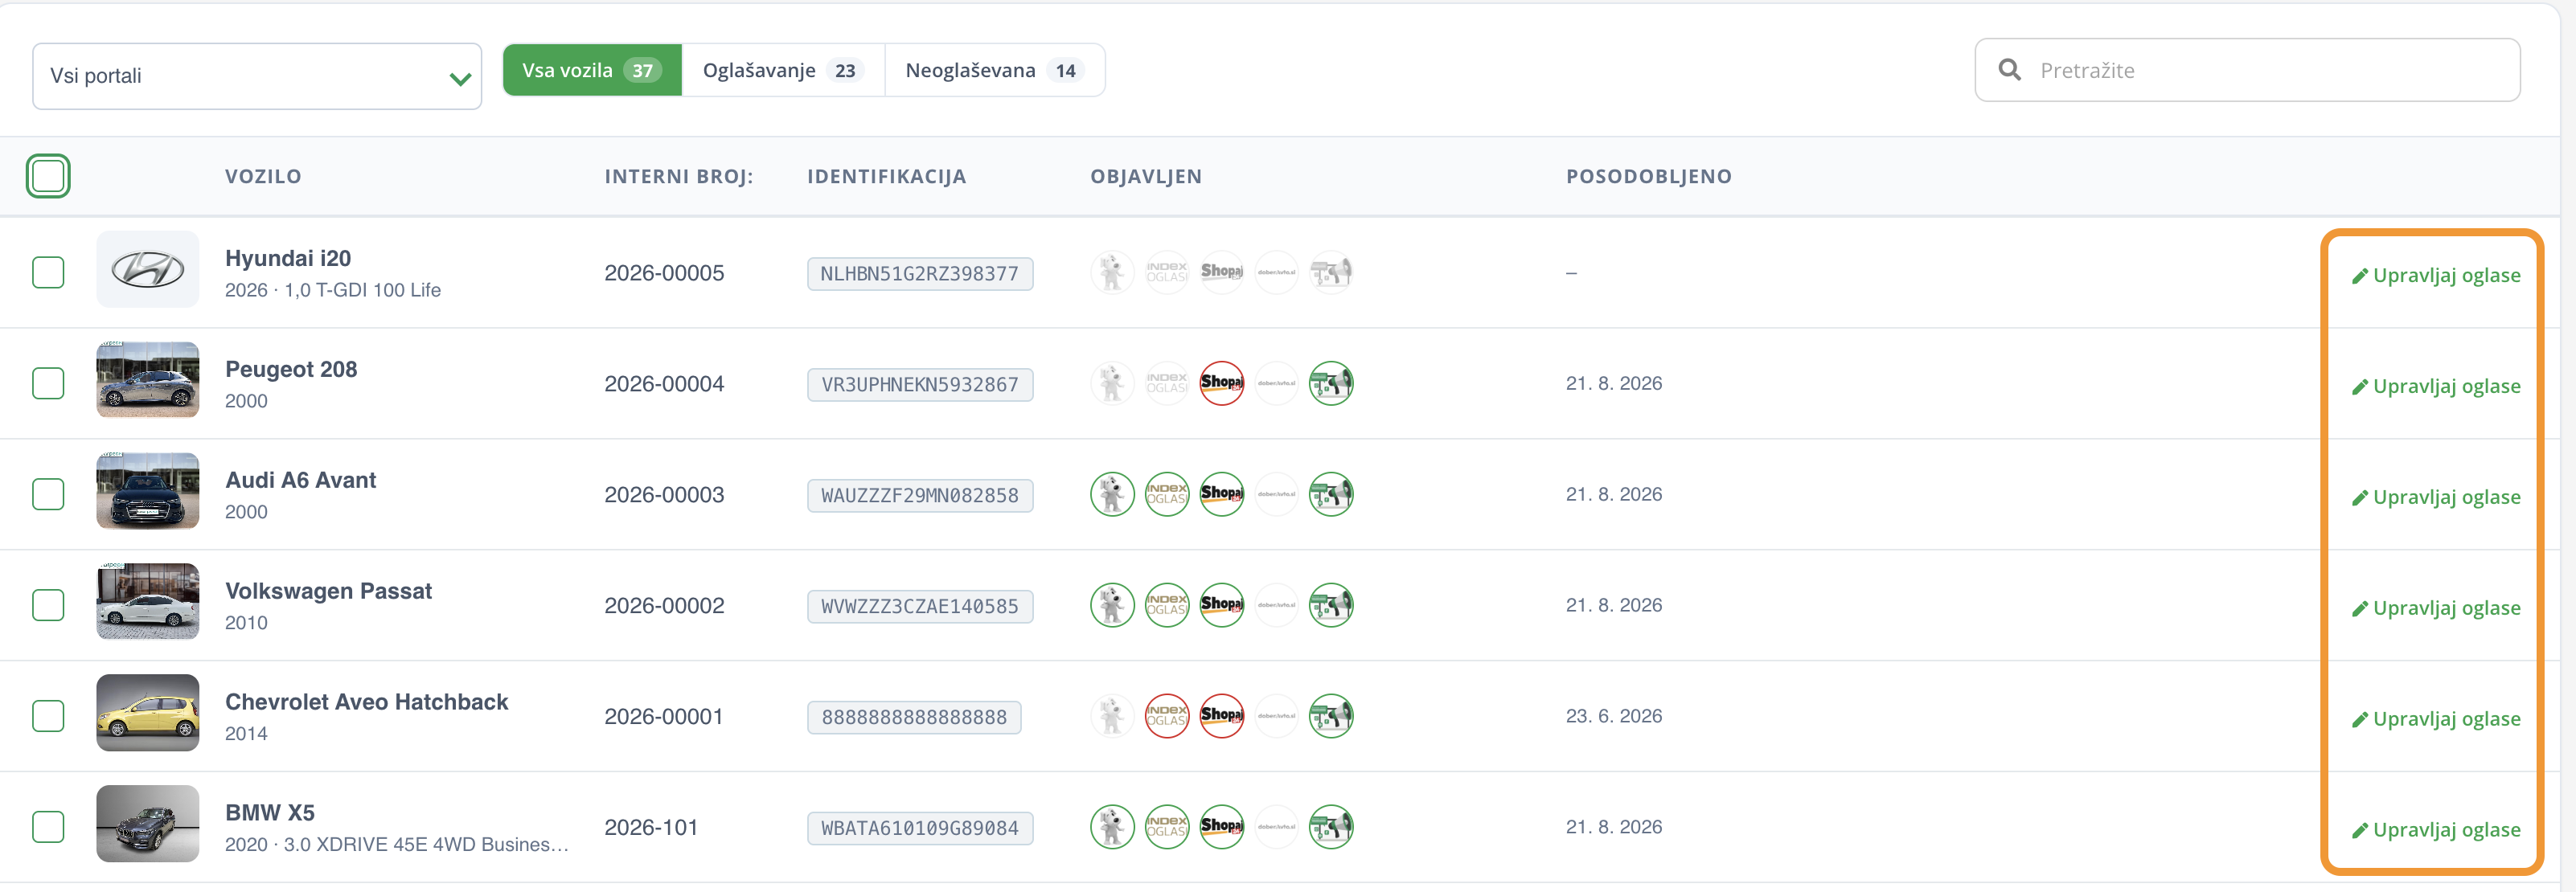This screenshot has width=2576, height=892.
Task: Click the dog mascot portal icon for Hyundai i20
Action: 1112,272
